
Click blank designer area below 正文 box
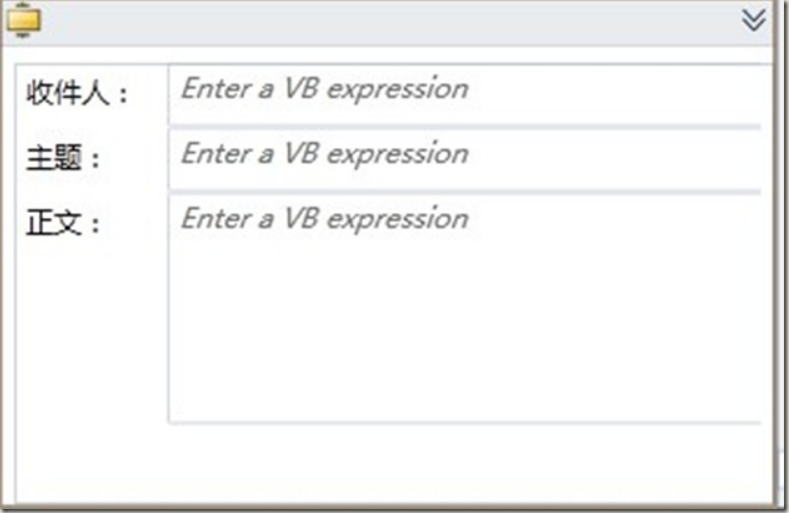(392, 463)
